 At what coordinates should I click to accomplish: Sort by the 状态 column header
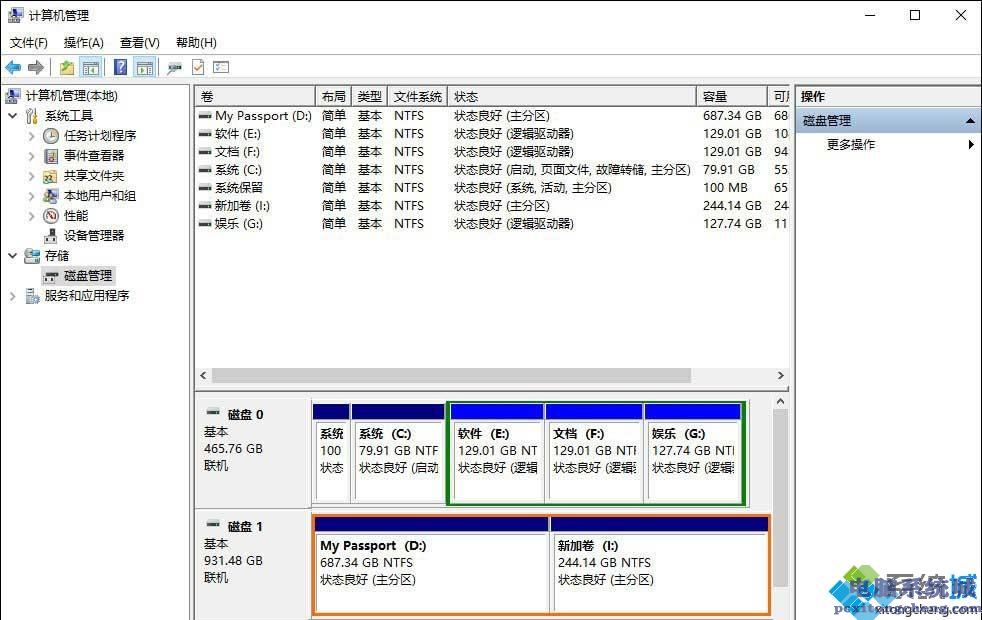click(572, 96)
